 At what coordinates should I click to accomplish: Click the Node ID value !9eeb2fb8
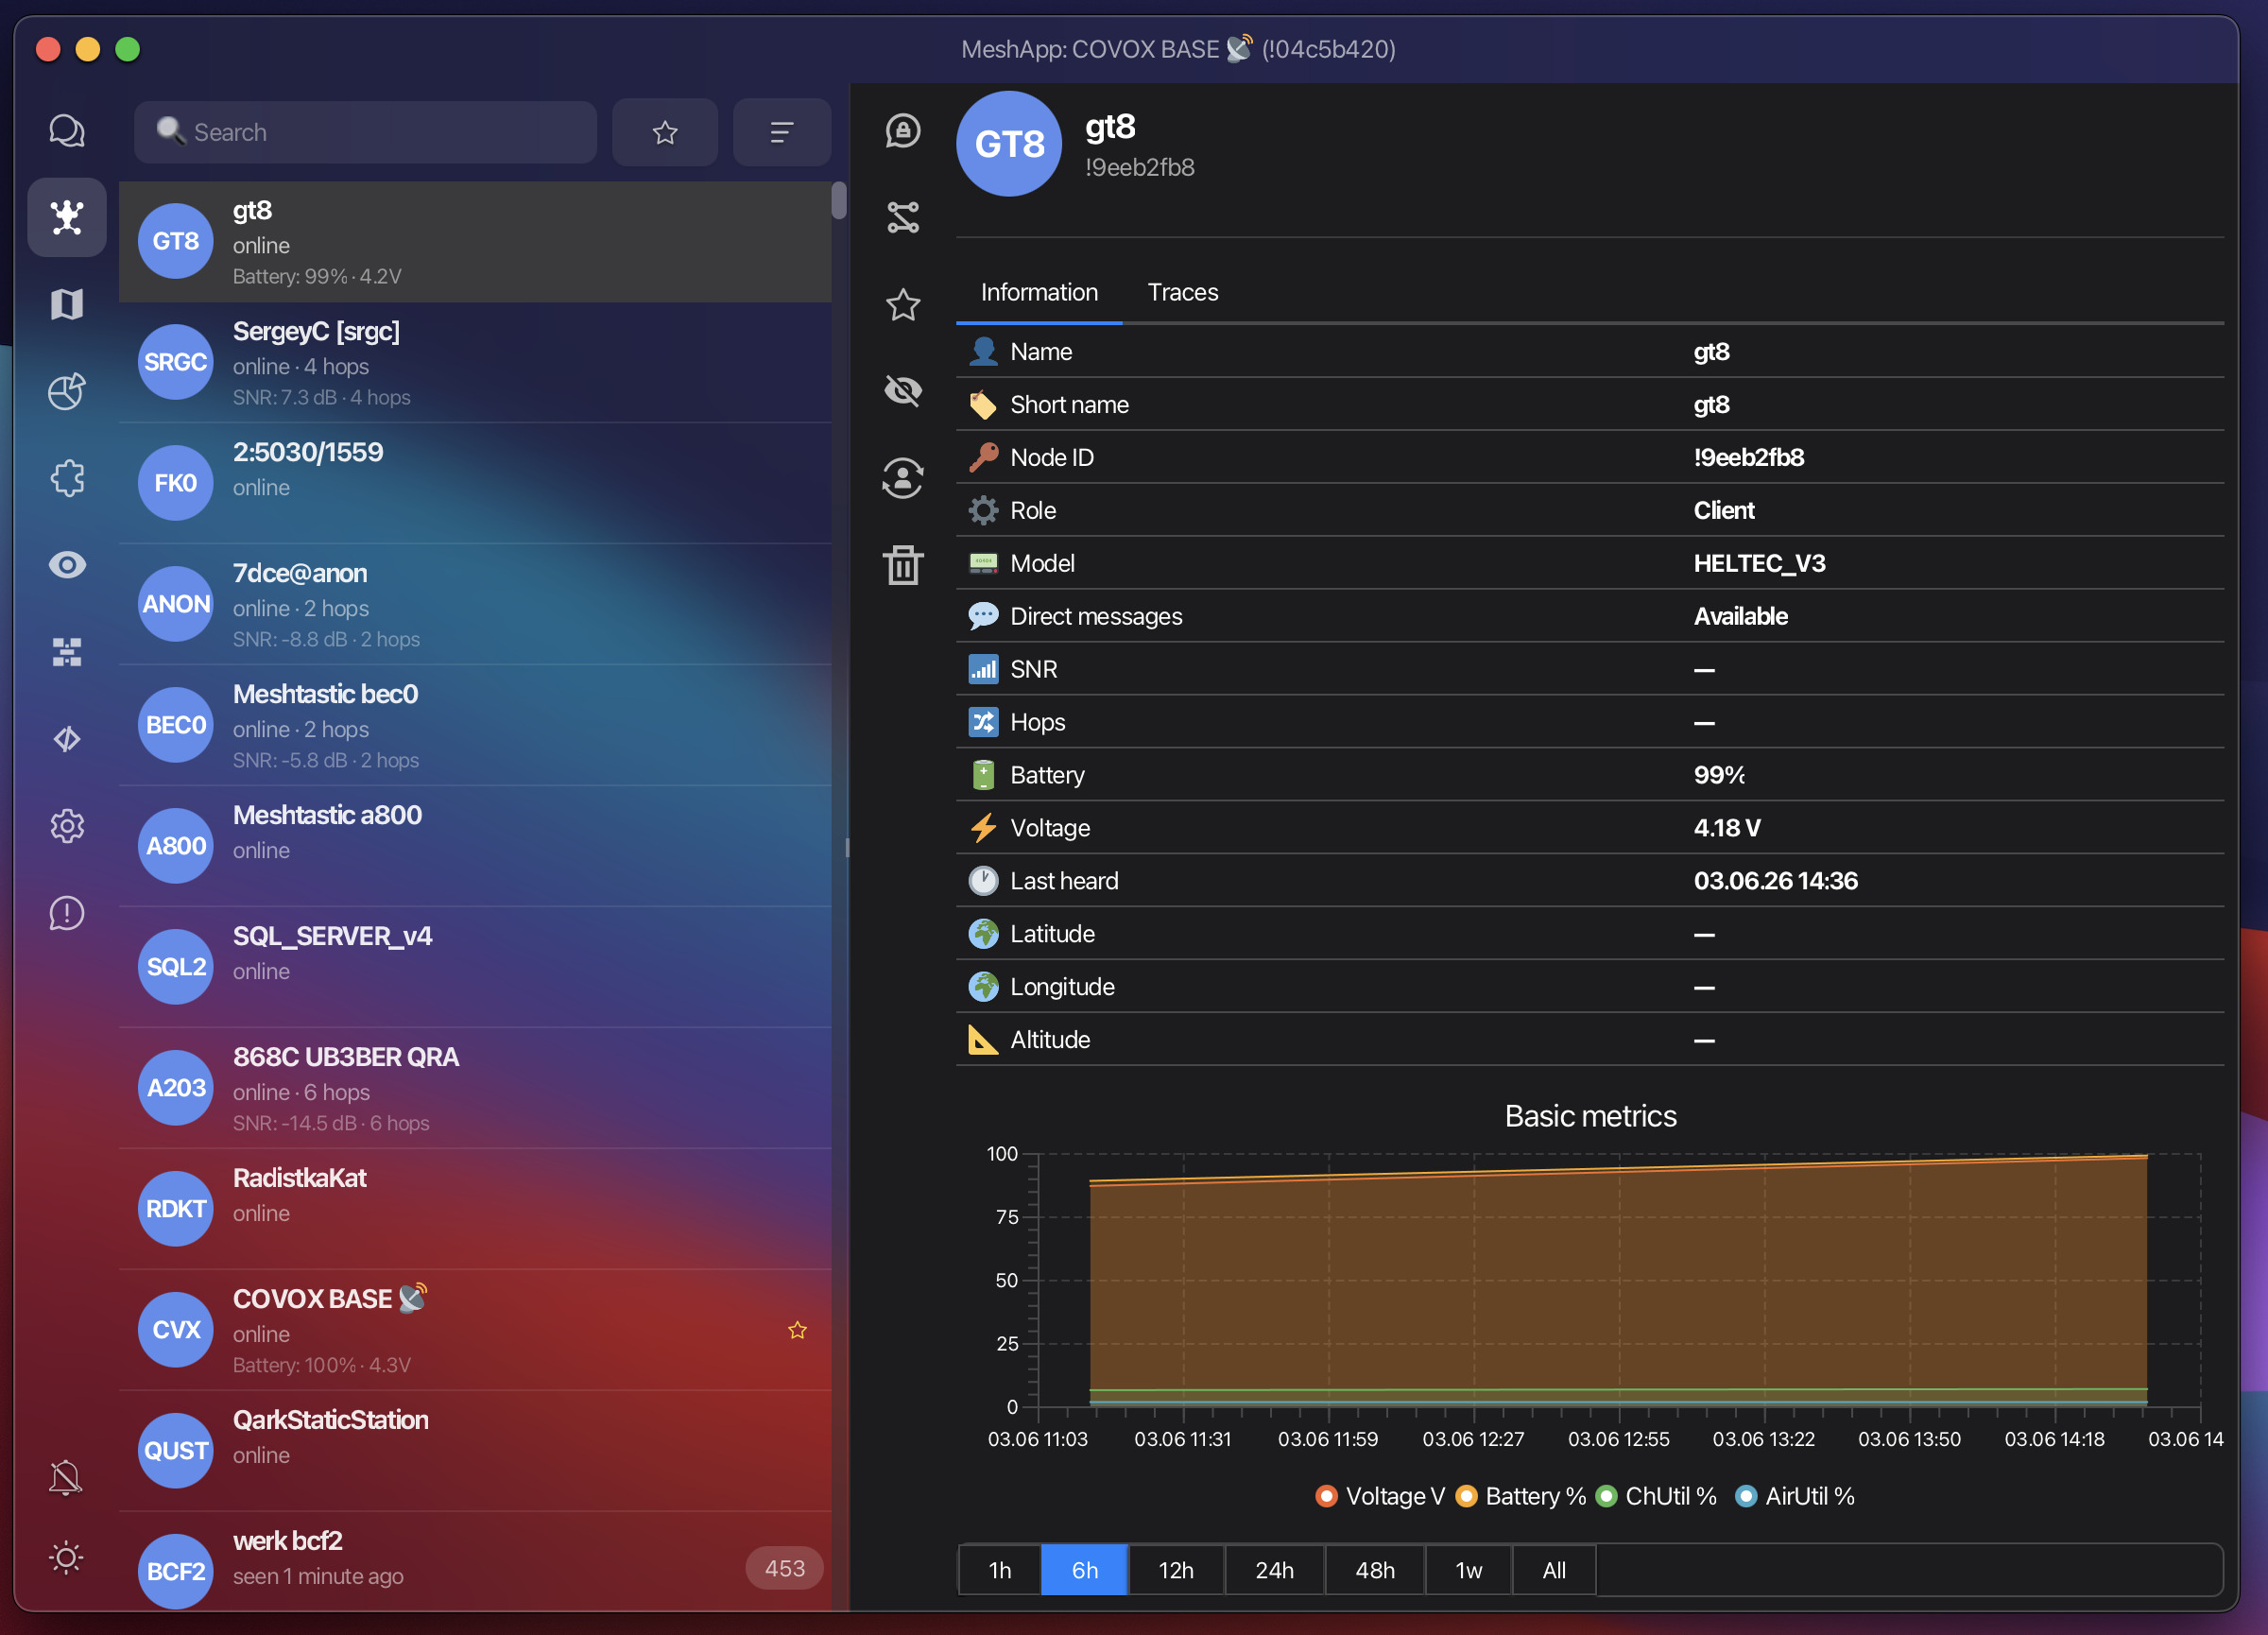pos(1749,457)
